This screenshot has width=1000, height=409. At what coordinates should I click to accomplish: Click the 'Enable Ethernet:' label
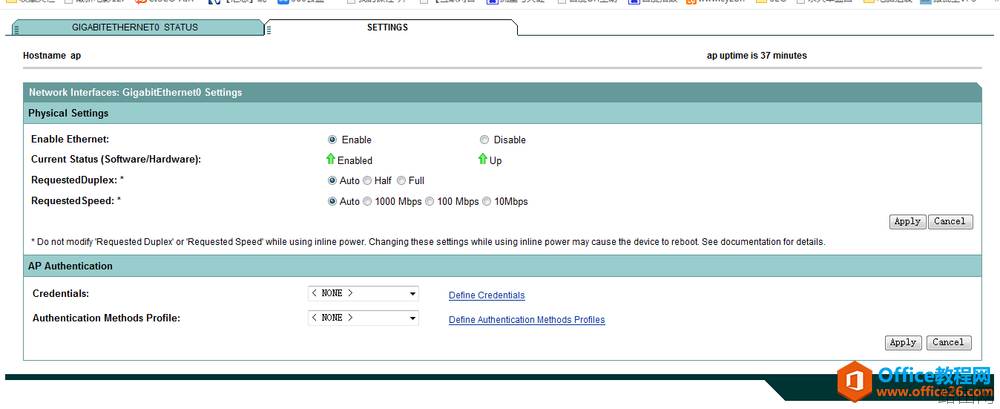point(70,138)
